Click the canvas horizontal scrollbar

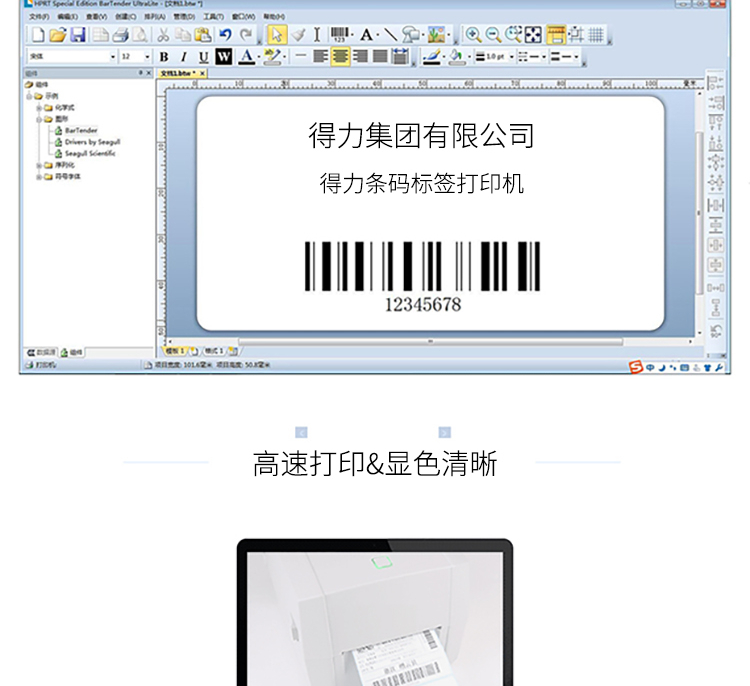430,342
